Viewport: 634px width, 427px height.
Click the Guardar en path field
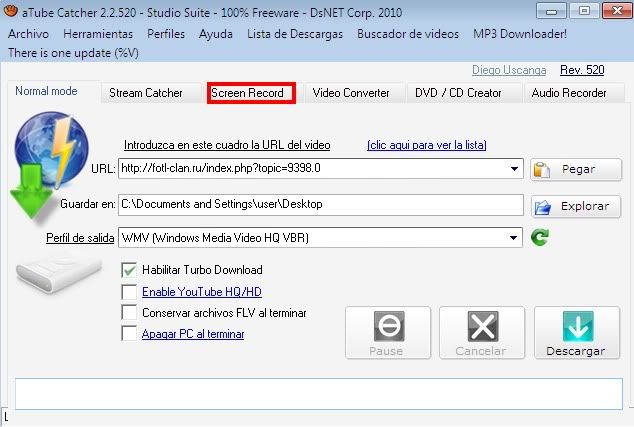click(321, 205)
